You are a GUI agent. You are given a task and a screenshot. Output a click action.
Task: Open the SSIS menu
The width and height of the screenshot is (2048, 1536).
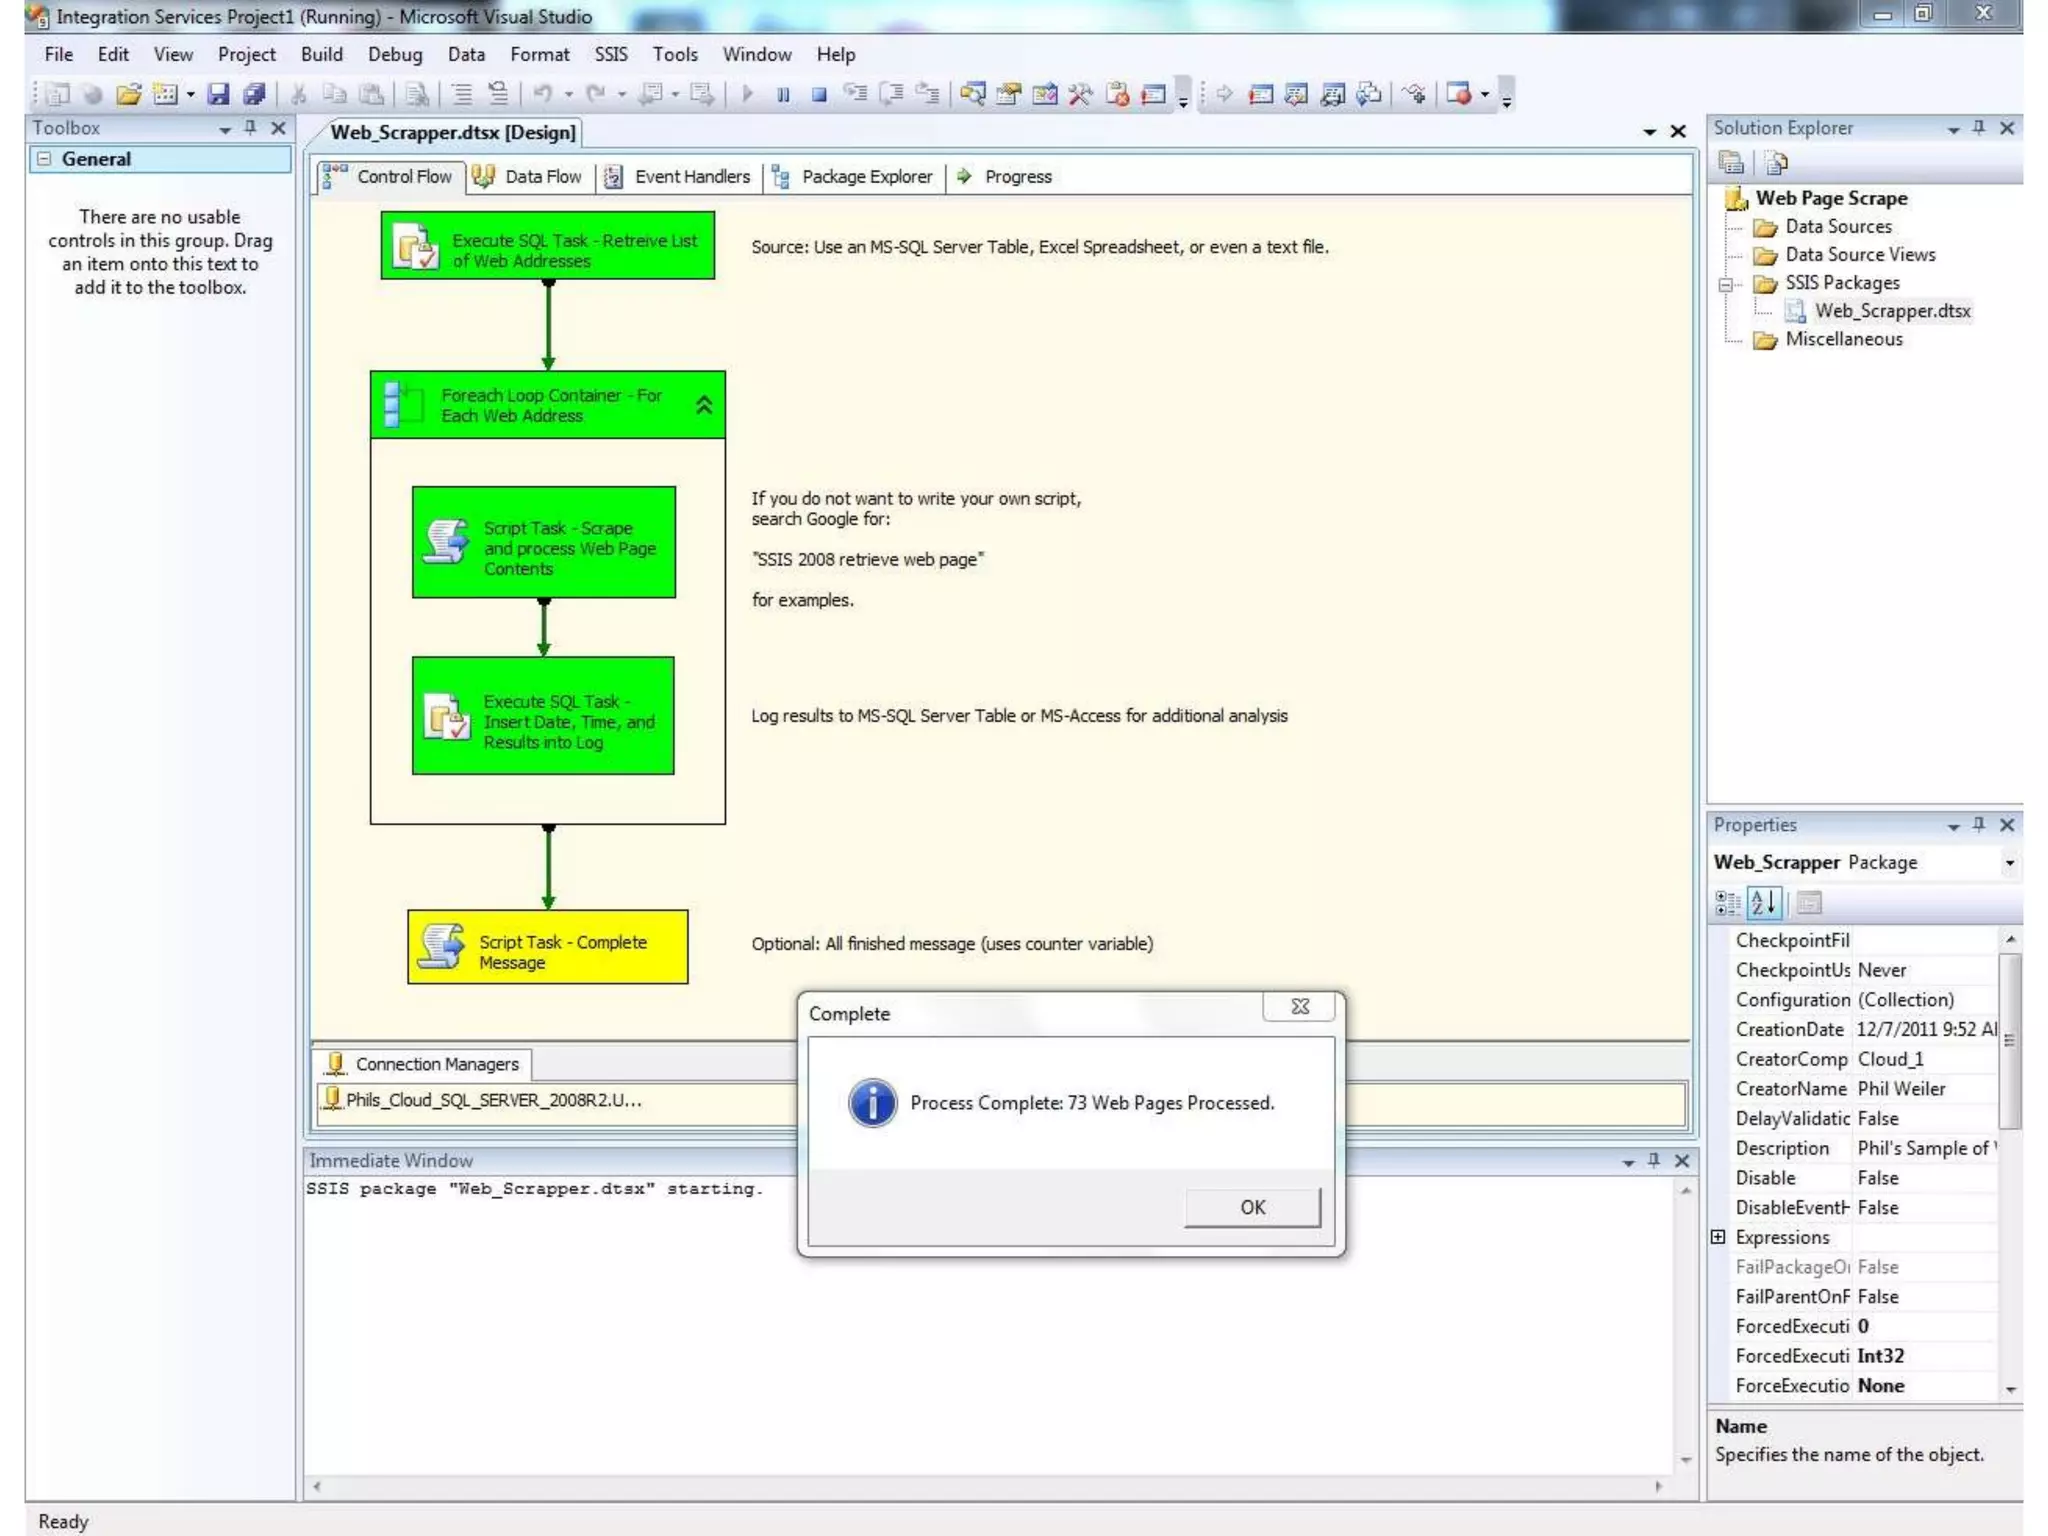click(610, 55)
